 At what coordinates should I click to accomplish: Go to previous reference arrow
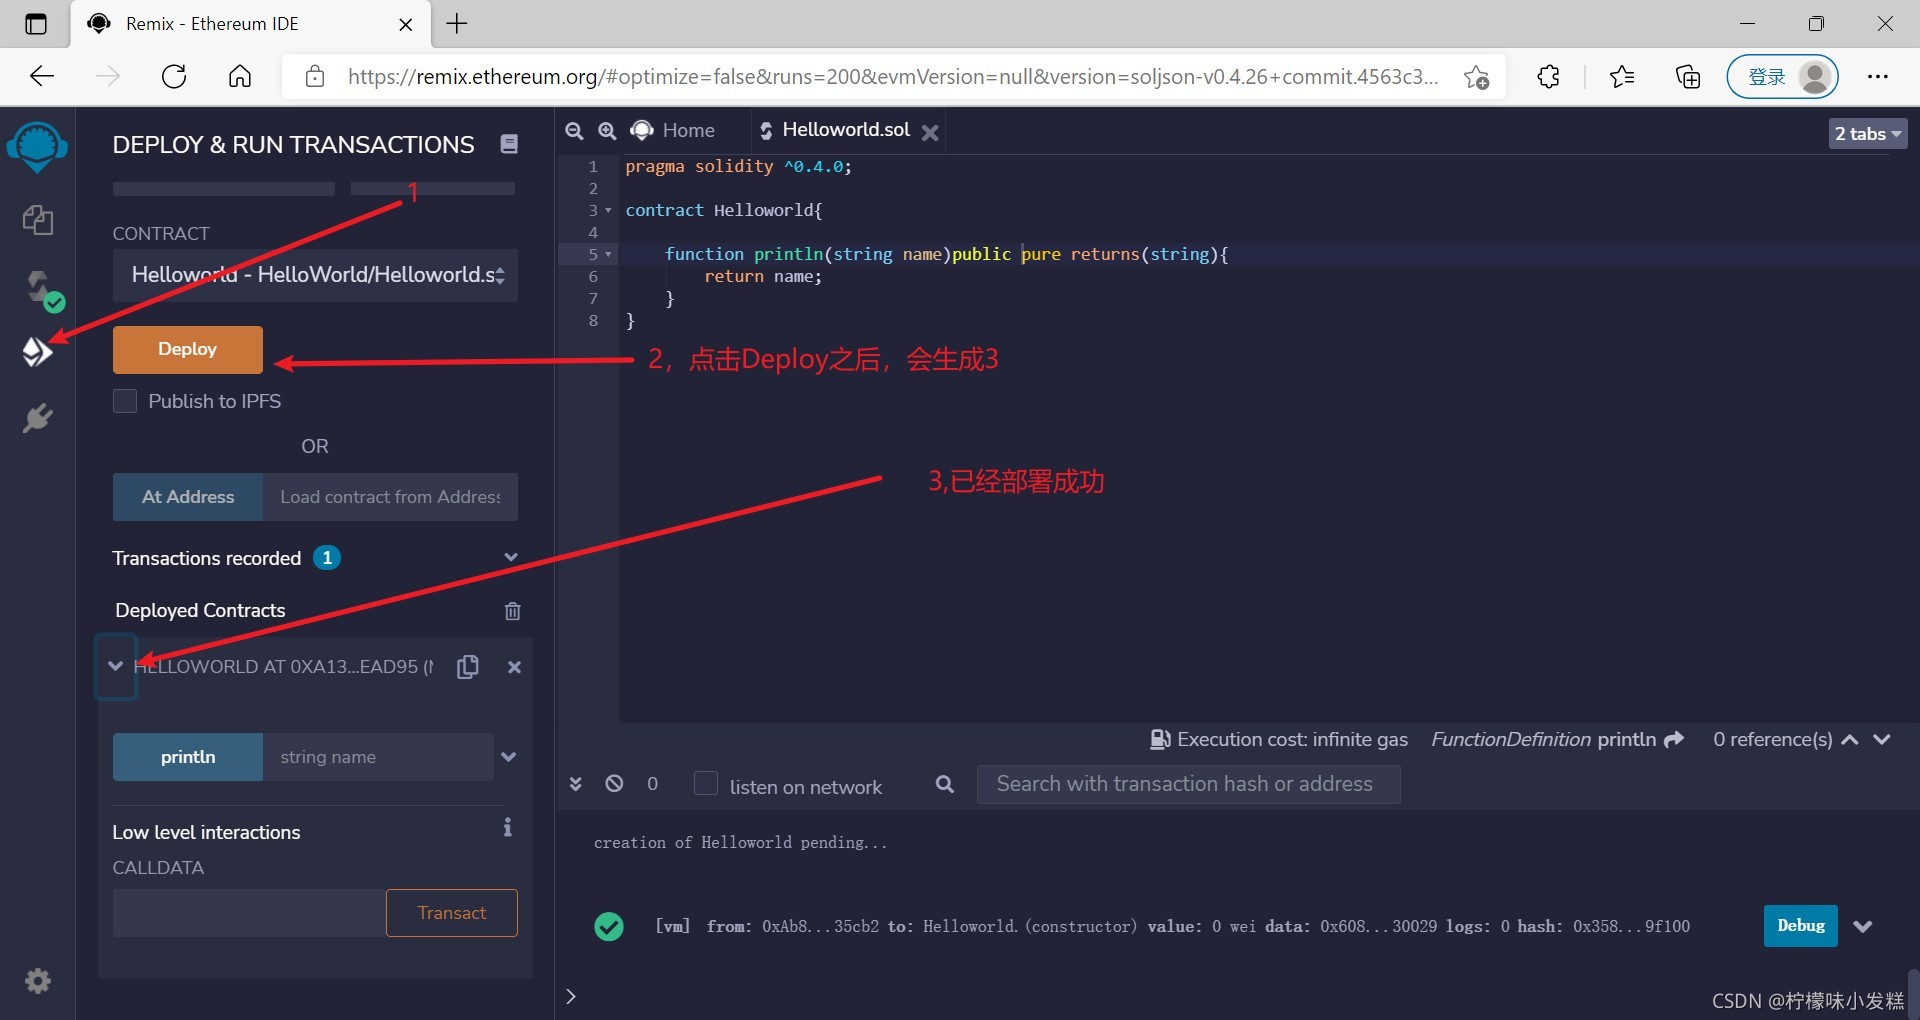click(1850, 739)
